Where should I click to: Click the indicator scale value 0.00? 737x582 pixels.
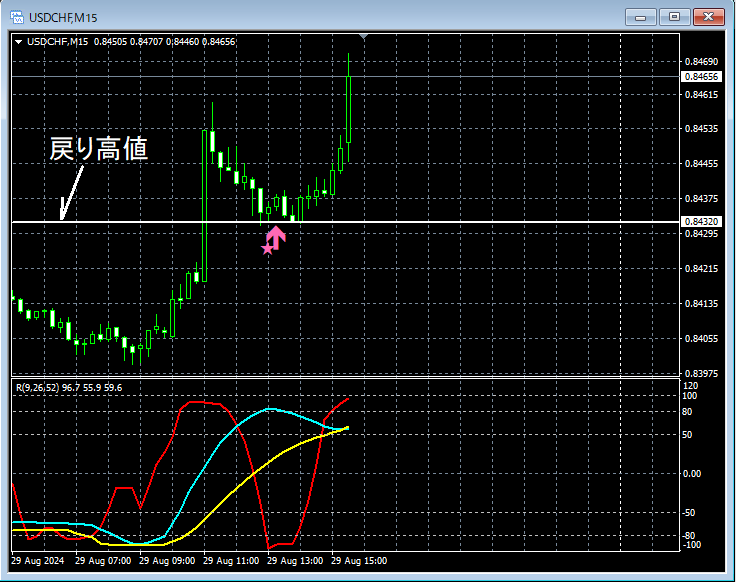(x=691, y=473)
